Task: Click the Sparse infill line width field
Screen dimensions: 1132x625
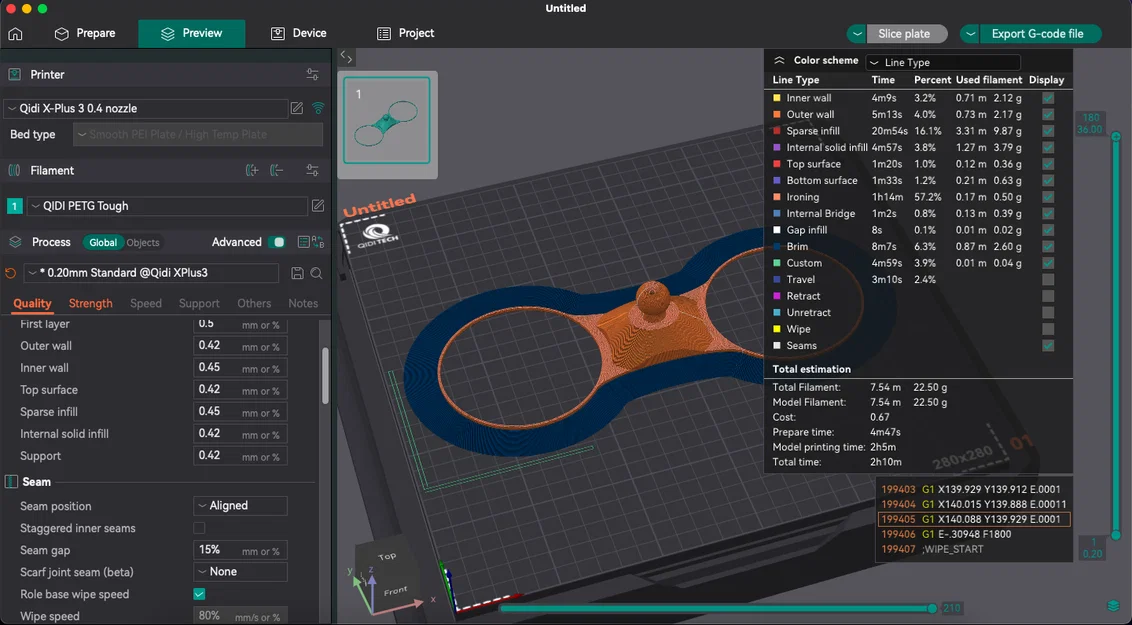Action: (x=240, y=411)
